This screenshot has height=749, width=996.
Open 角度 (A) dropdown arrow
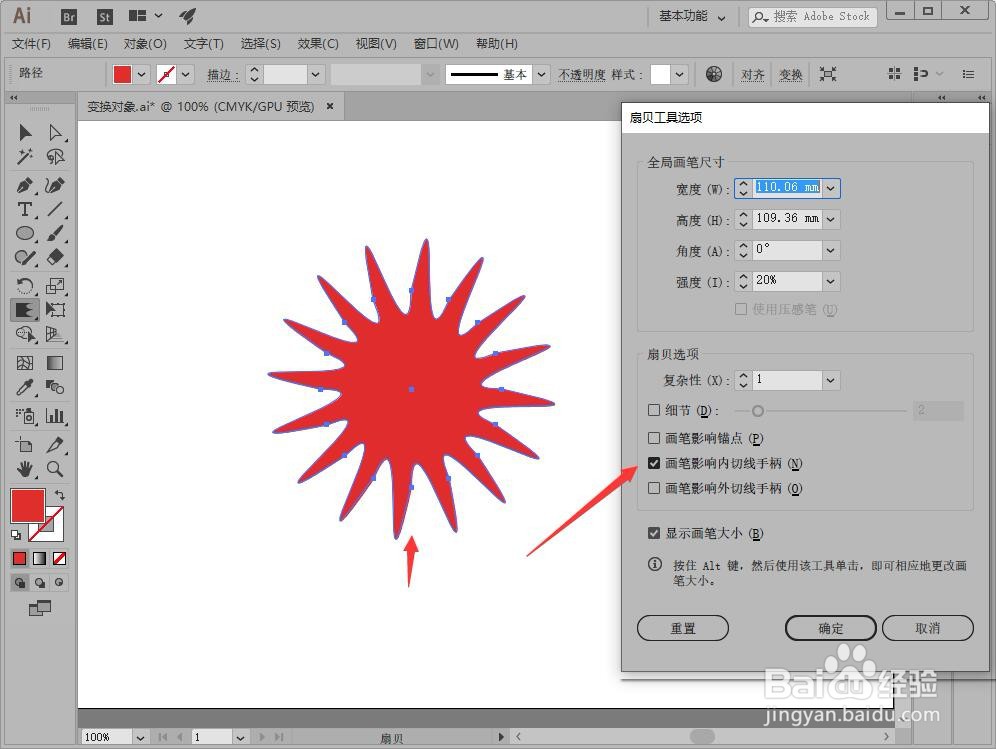(831, 250)
